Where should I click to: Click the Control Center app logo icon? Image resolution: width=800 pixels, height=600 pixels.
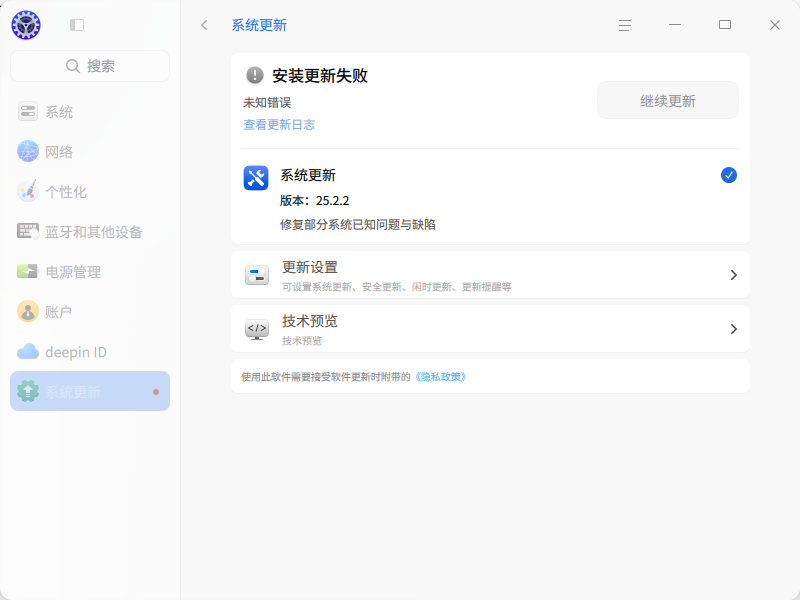pyautogui.click(x=26, y=25)
